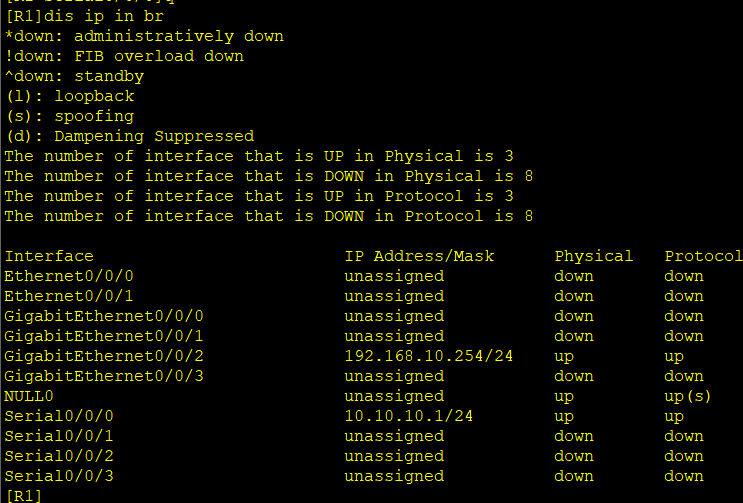Click the 'IP Address/Mask' column header

click(x=419, y=256)
